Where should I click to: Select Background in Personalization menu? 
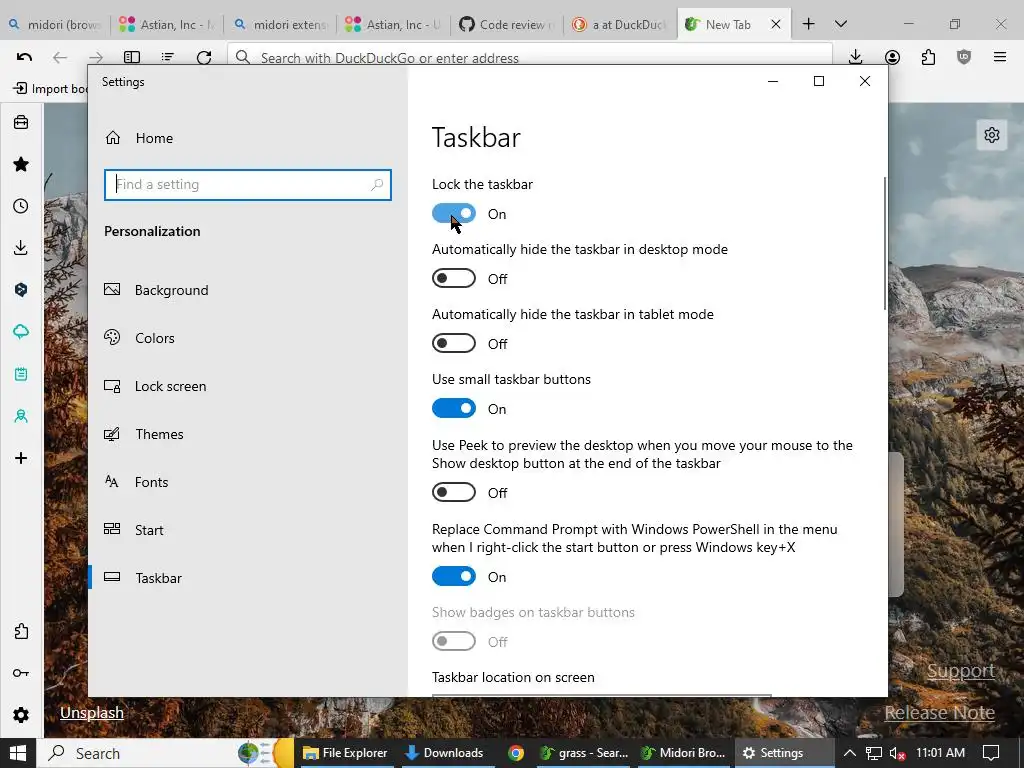tap(248, 290)
